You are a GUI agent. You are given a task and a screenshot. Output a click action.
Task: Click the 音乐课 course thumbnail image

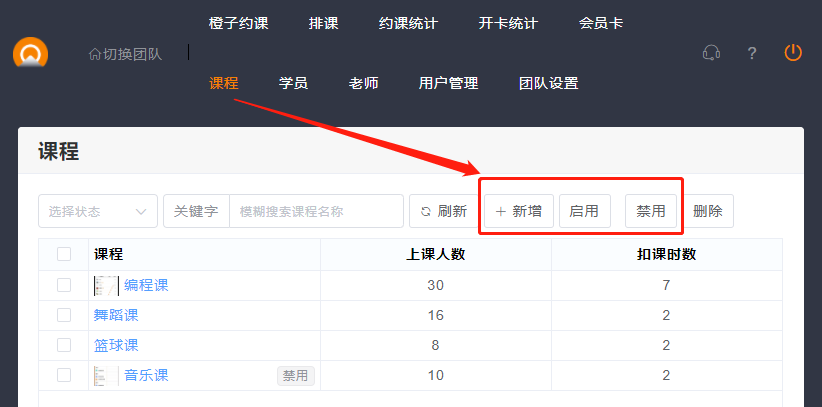click(x=106, y=375)
